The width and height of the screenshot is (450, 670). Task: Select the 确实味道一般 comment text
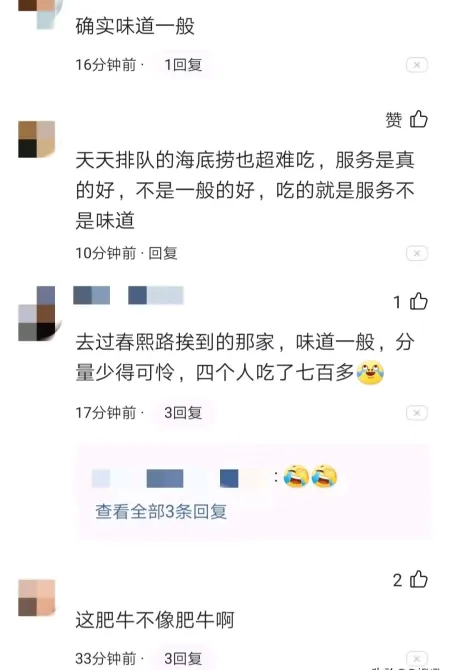click(135, 26)
